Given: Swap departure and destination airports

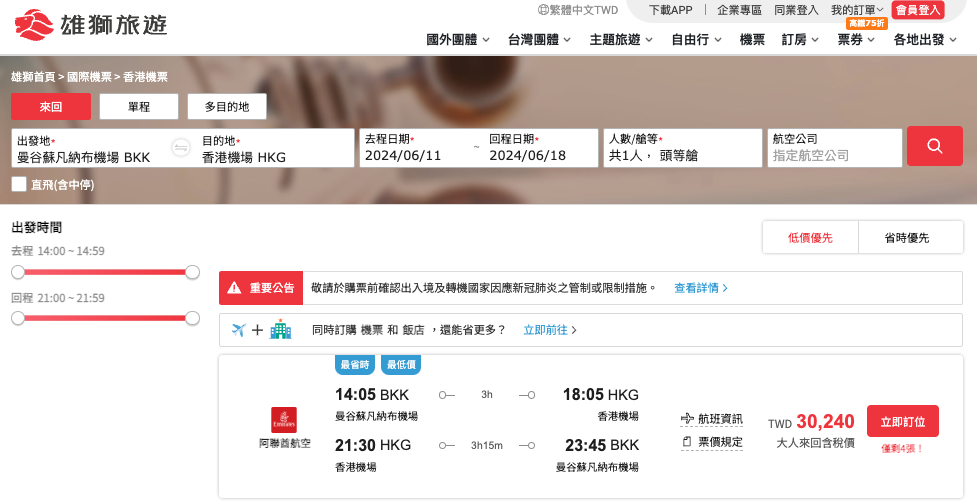Looking at the screenshot, I should tap(181, 148).
